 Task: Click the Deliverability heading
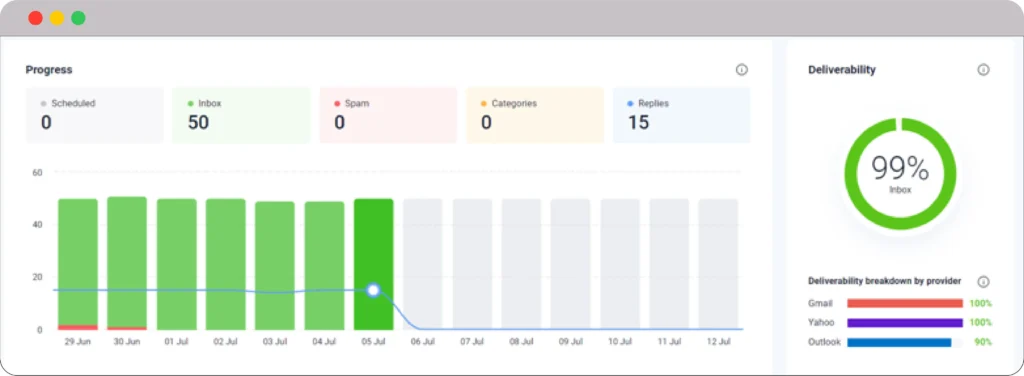pyautogui.click(x=842, y=70)
